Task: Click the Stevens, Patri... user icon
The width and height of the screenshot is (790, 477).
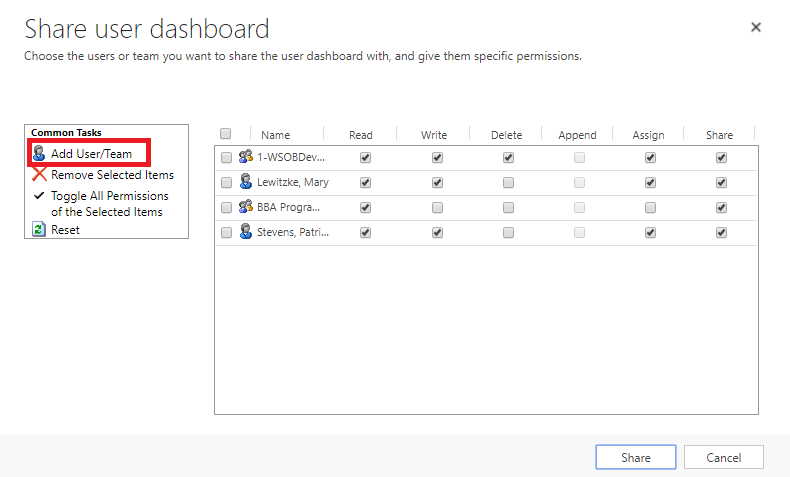Action: (x=245, y=232)
